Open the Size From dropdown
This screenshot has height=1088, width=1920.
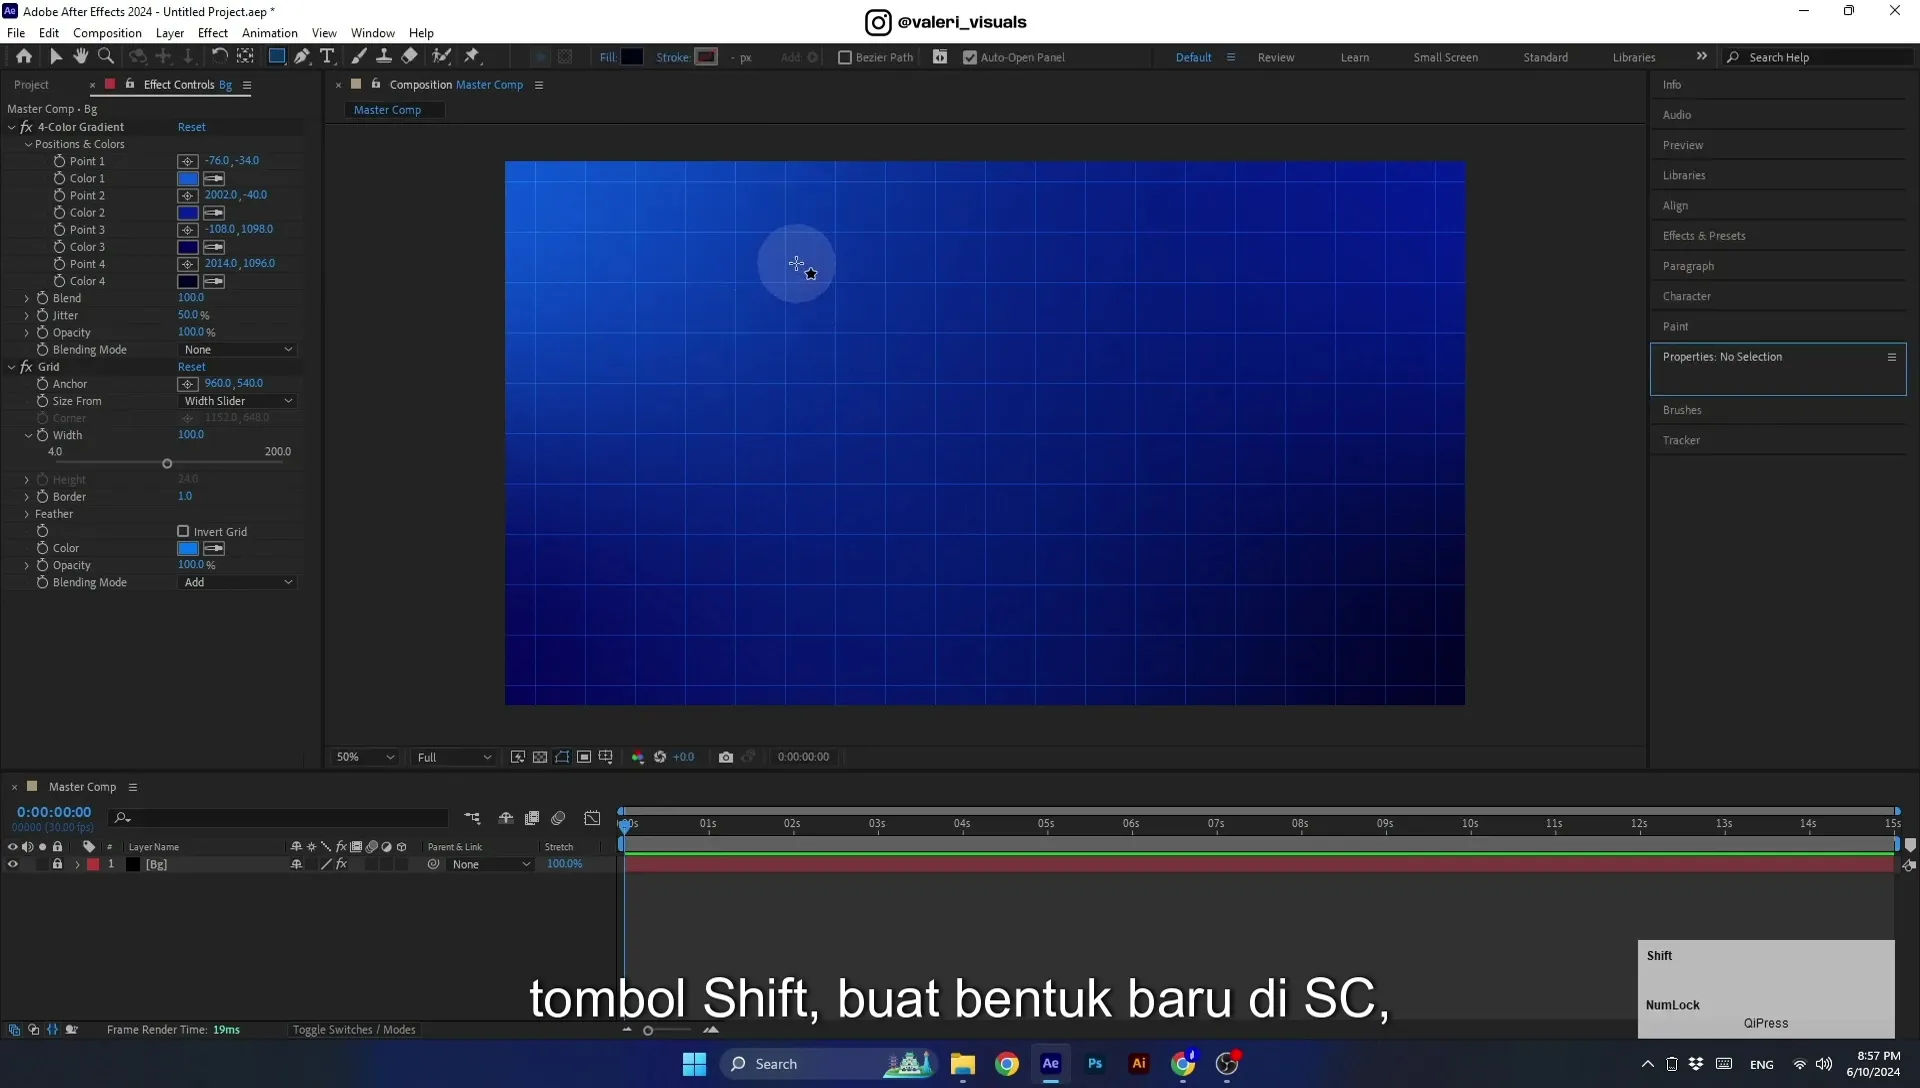(x=238, y=401)
